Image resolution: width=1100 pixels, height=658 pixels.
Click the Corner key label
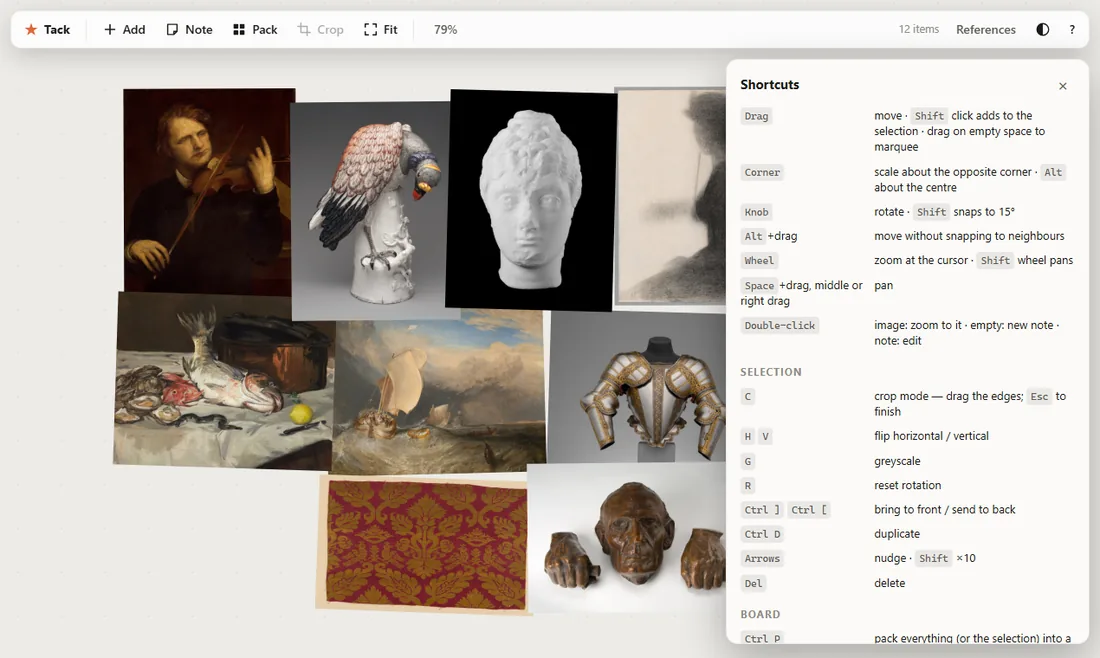click(x=762, y=173)
